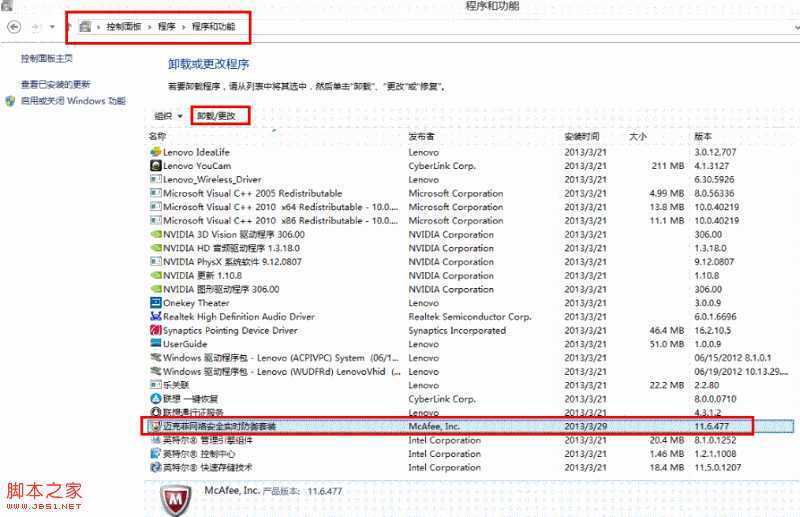
Task: Expand the chevron between 程序 and 程序和功能
Action: pyautogui.click(x=184, y=27)
